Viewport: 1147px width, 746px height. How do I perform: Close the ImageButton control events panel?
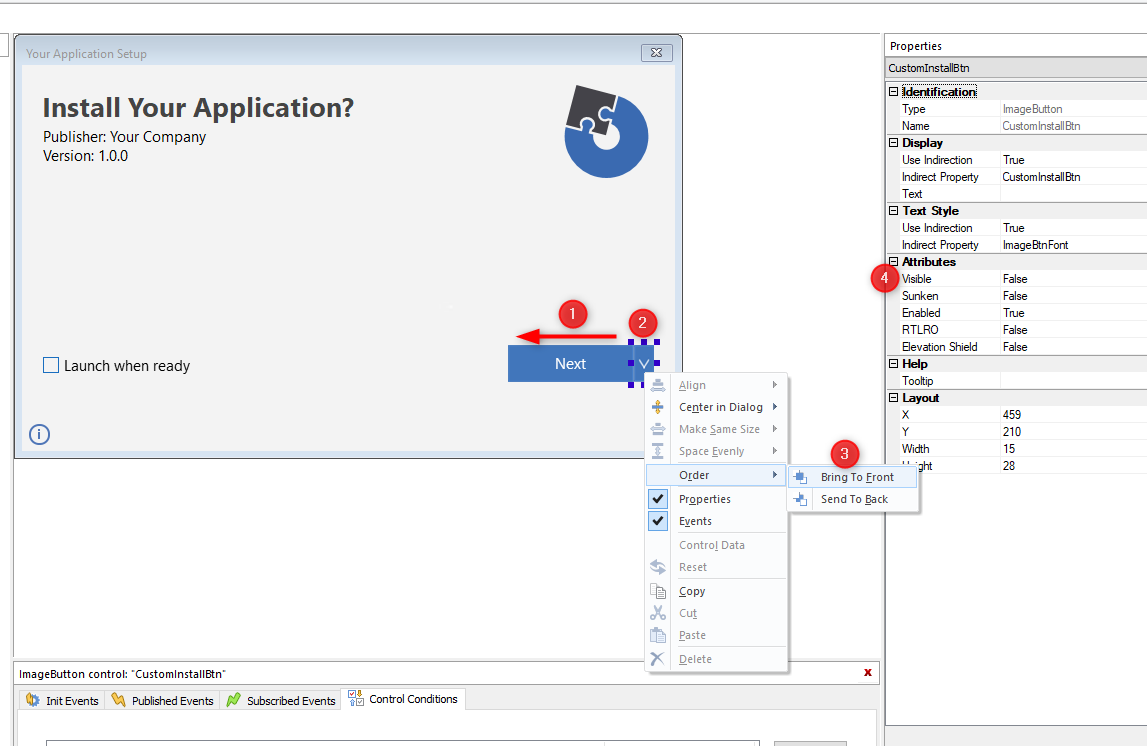point(867,673)
